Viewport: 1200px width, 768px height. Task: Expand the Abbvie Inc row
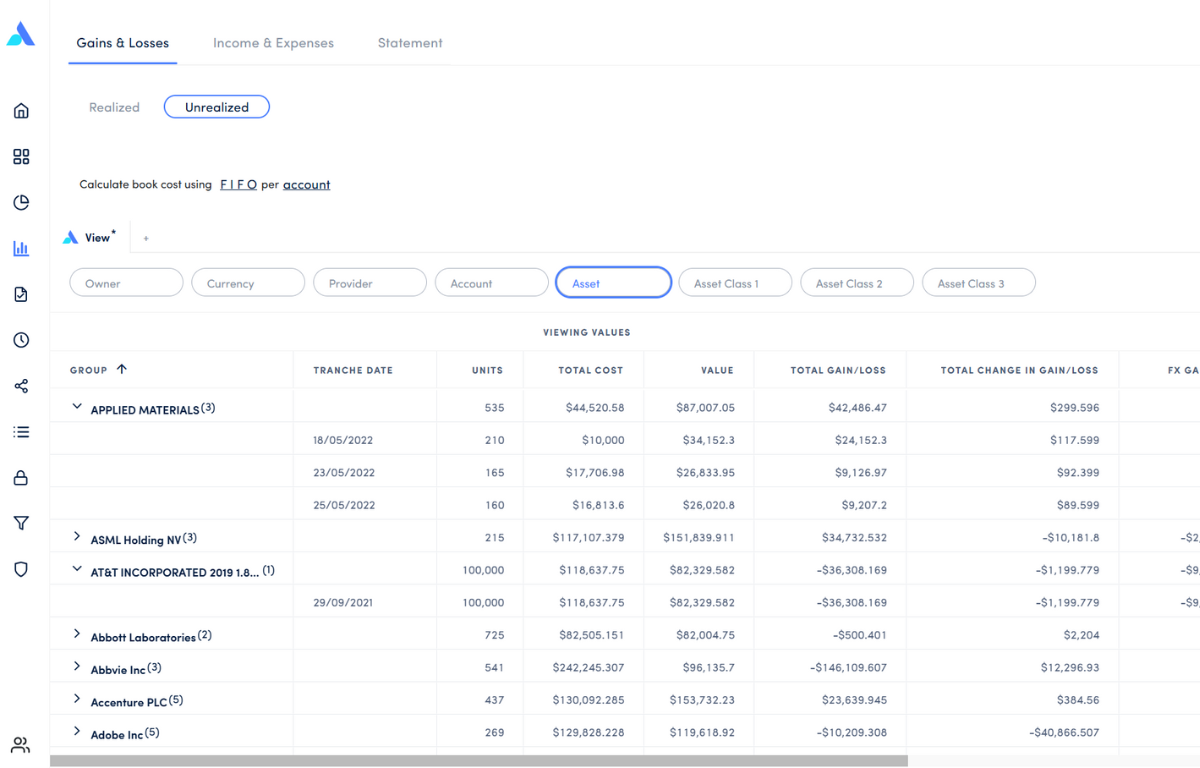coord(77,667)
